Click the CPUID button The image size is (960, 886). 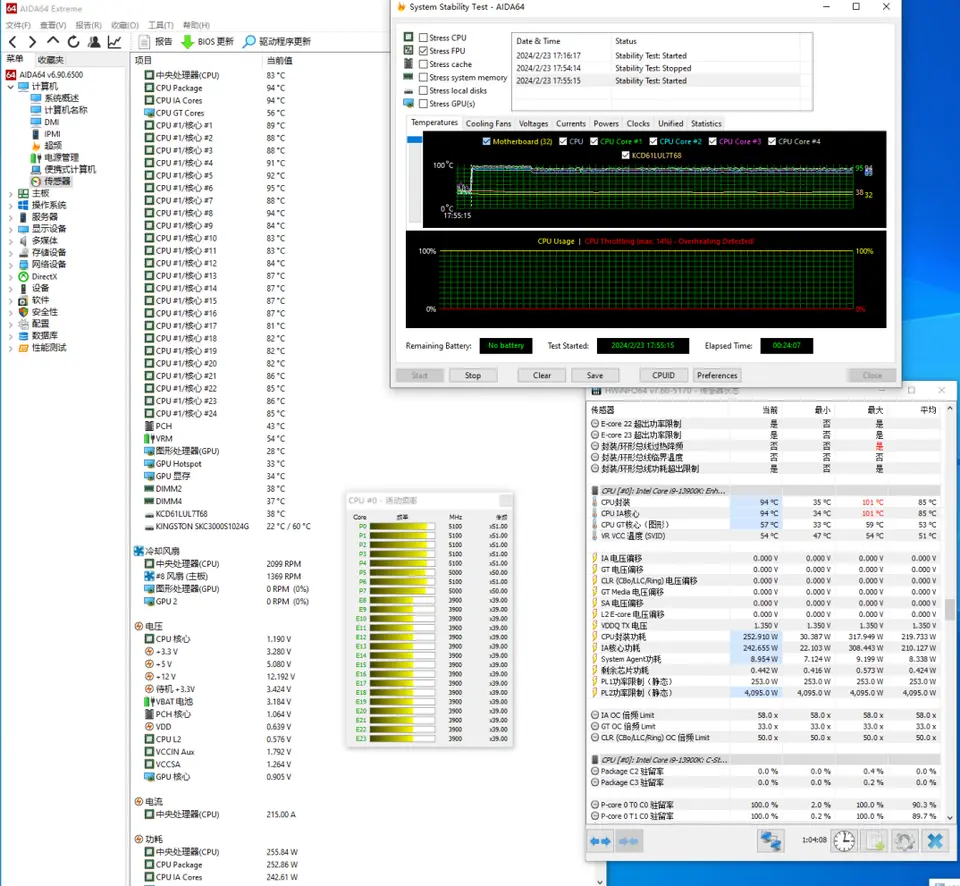tap(664, 375)
